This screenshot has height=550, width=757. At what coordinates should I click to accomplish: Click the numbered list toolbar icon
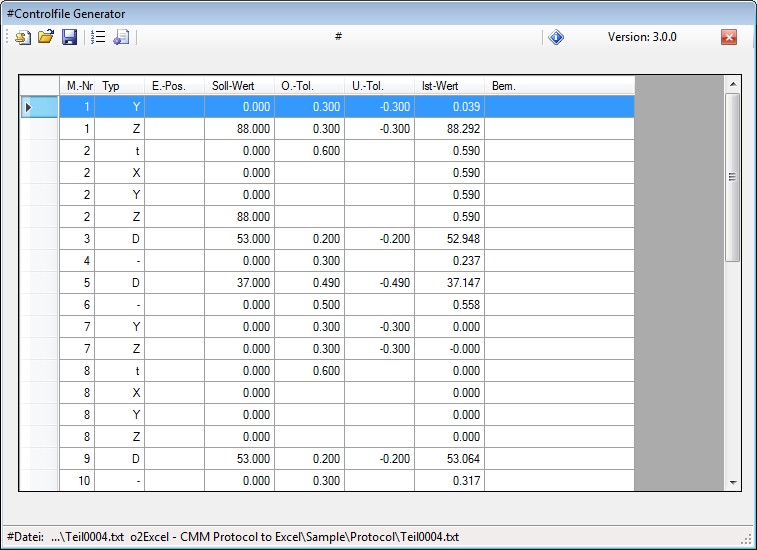(98, 37)
